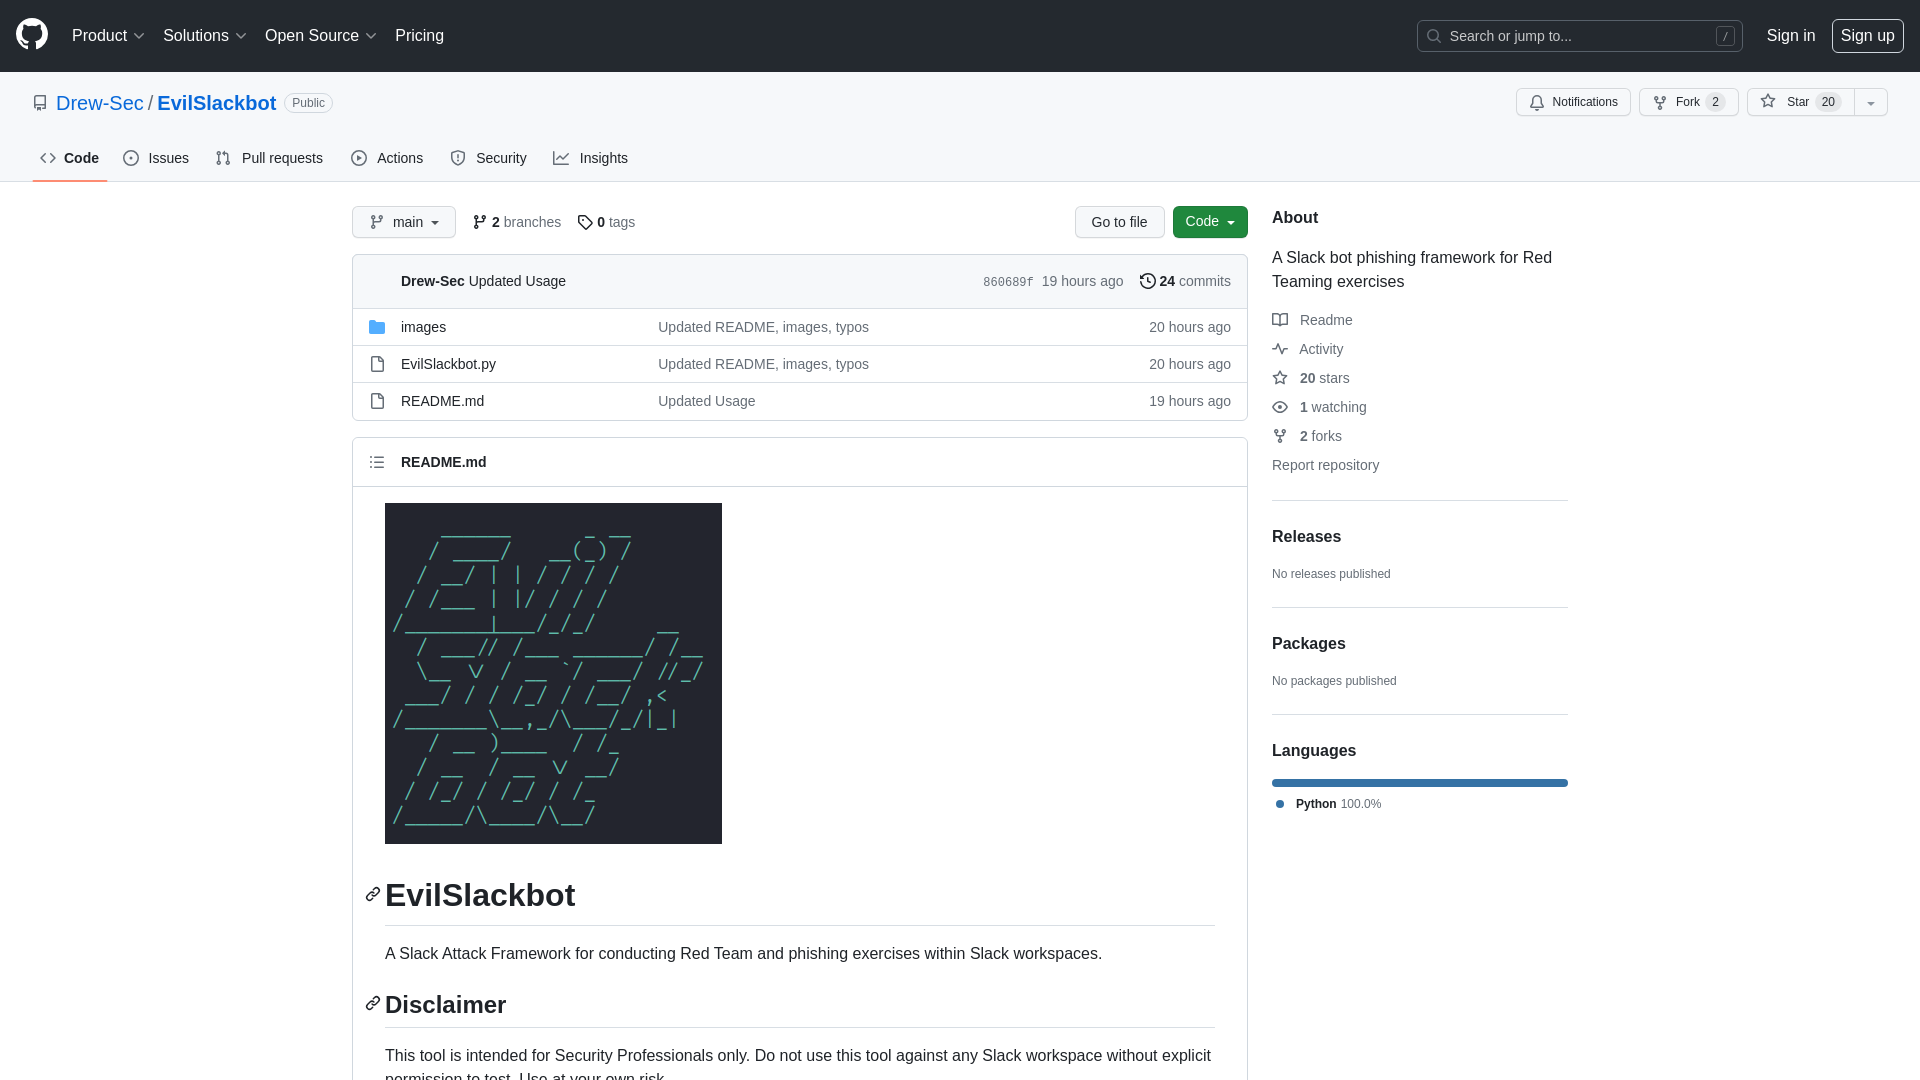1920x1080 pixels.
Task: Click the images folder icon
Action: point(377,327)
